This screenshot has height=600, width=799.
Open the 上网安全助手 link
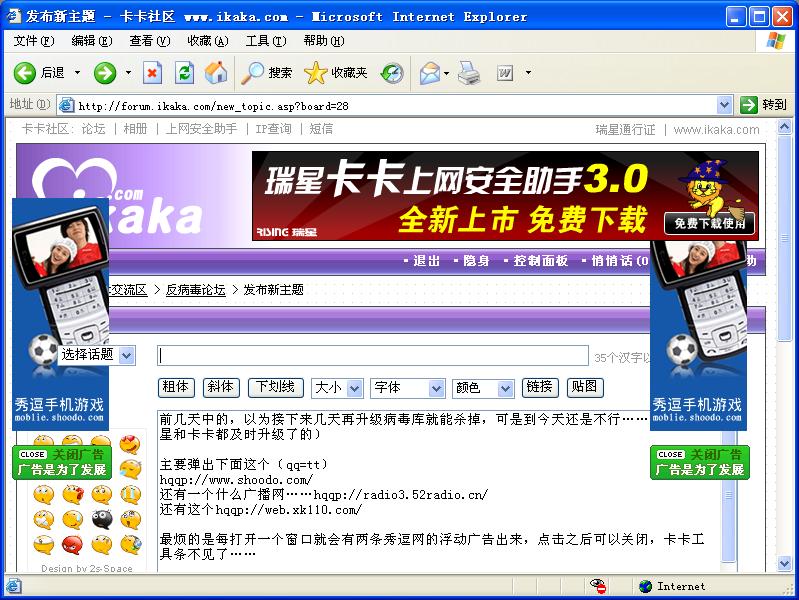202,129
